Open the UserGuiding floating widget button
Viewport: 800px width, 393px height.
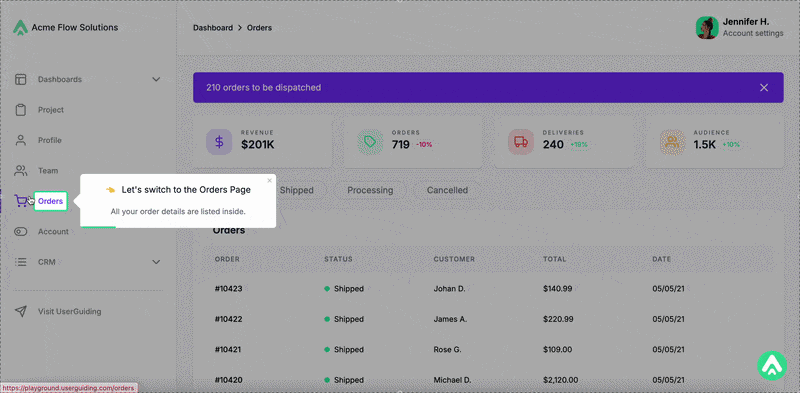coord(772,365)
